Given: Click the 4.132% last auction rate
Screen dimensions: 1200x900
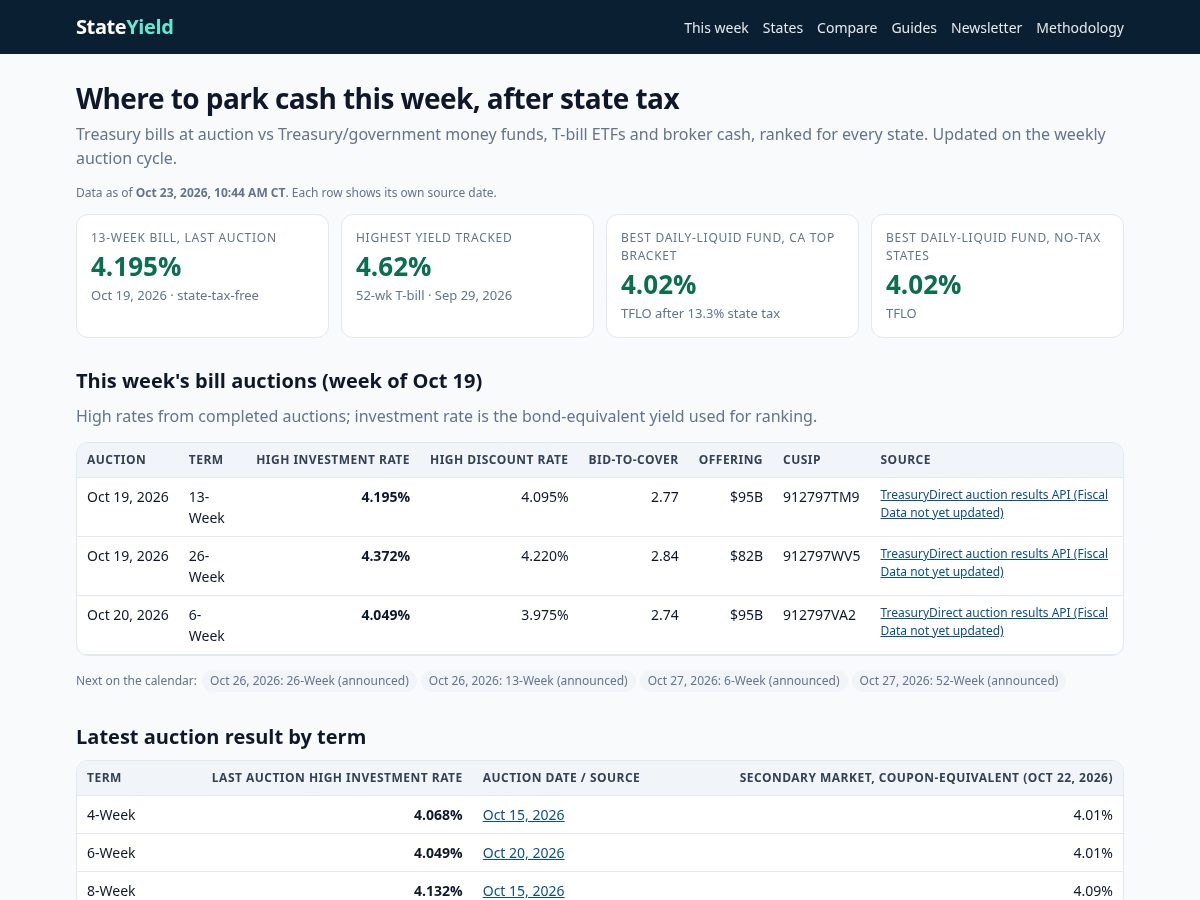Looking at the screenshot, I should tap(438, 891).
